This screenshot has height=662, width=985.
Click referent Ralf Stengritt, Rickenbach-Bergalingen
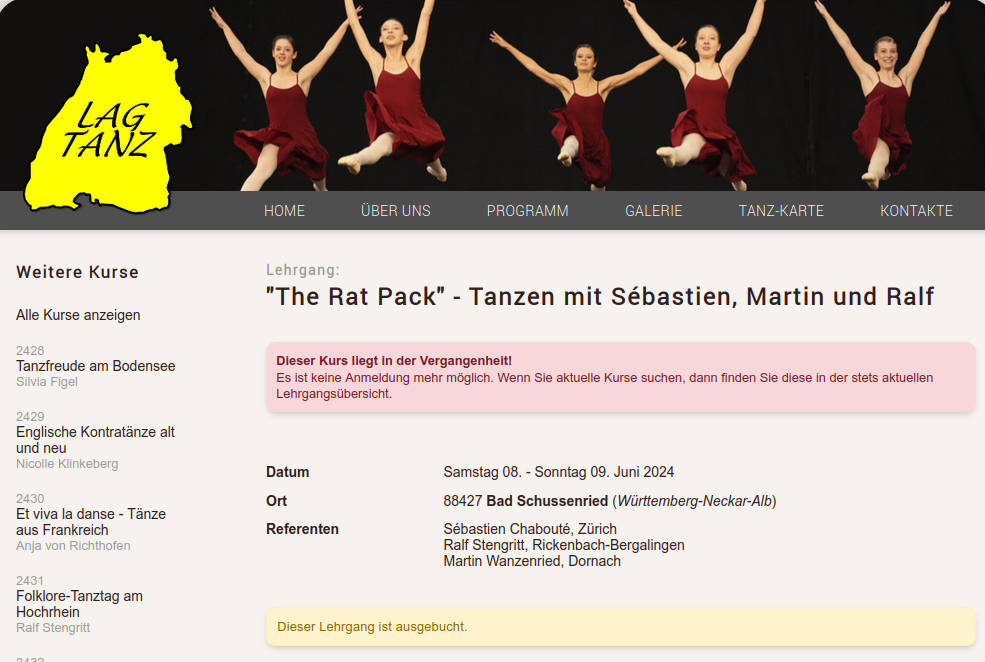pyautogui.click(x=563, y=545)
